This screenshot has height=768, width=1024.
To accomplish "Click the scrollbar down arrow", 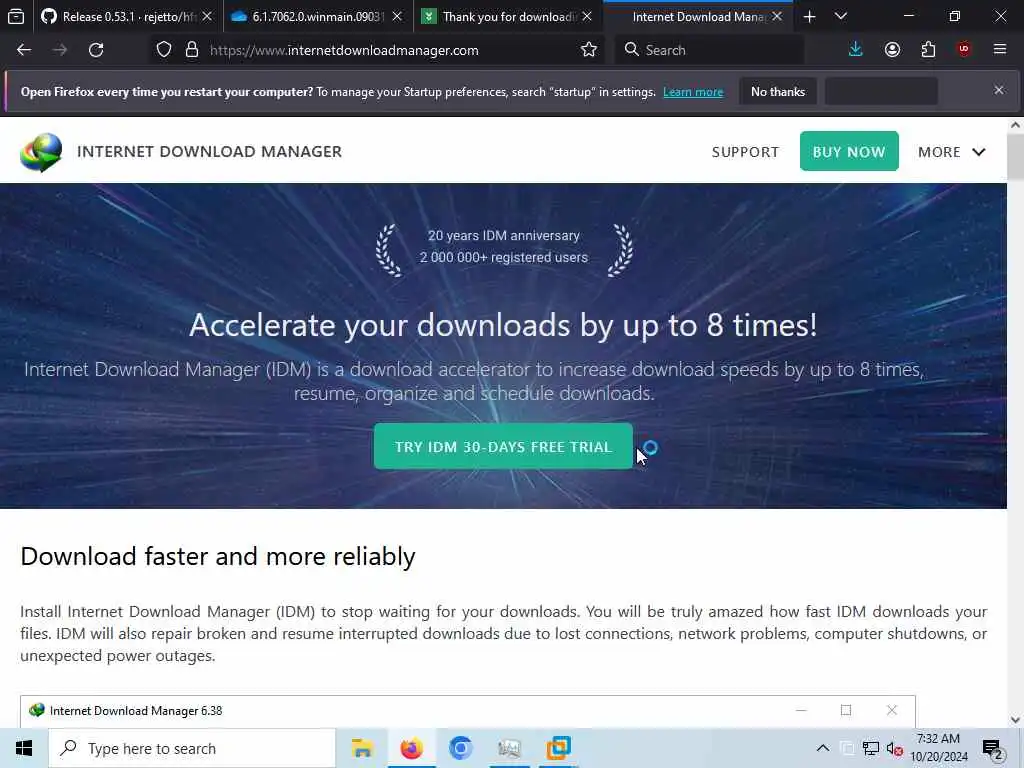I will click(1016, 720).
